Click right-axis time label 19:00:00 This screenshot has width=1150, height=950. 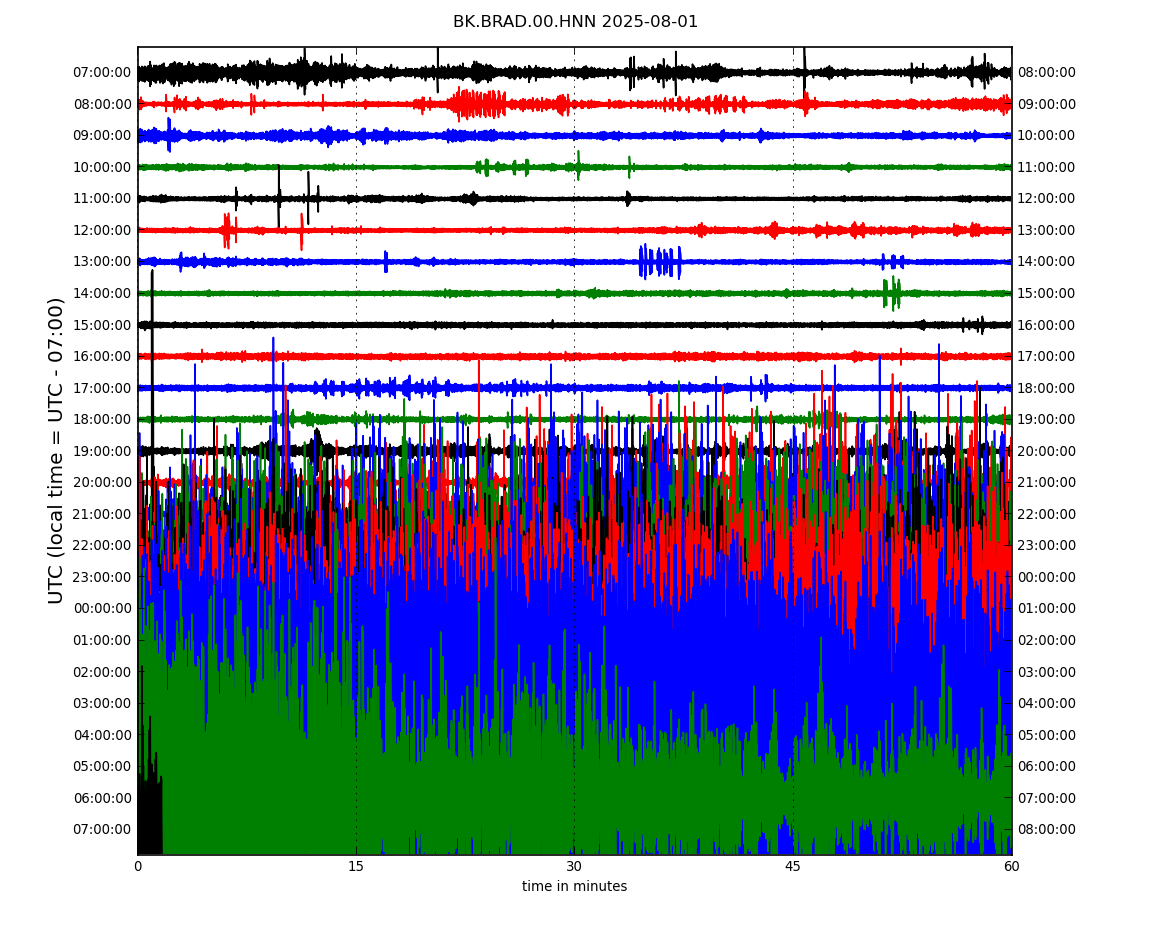click(x=1047, y=420)
